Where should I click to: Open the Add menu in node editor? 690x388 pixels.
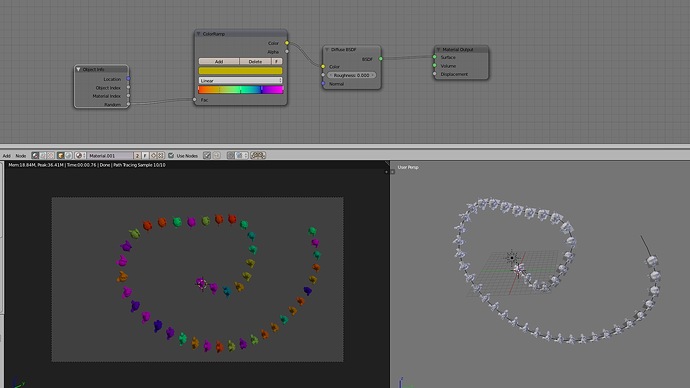(7, 156)
